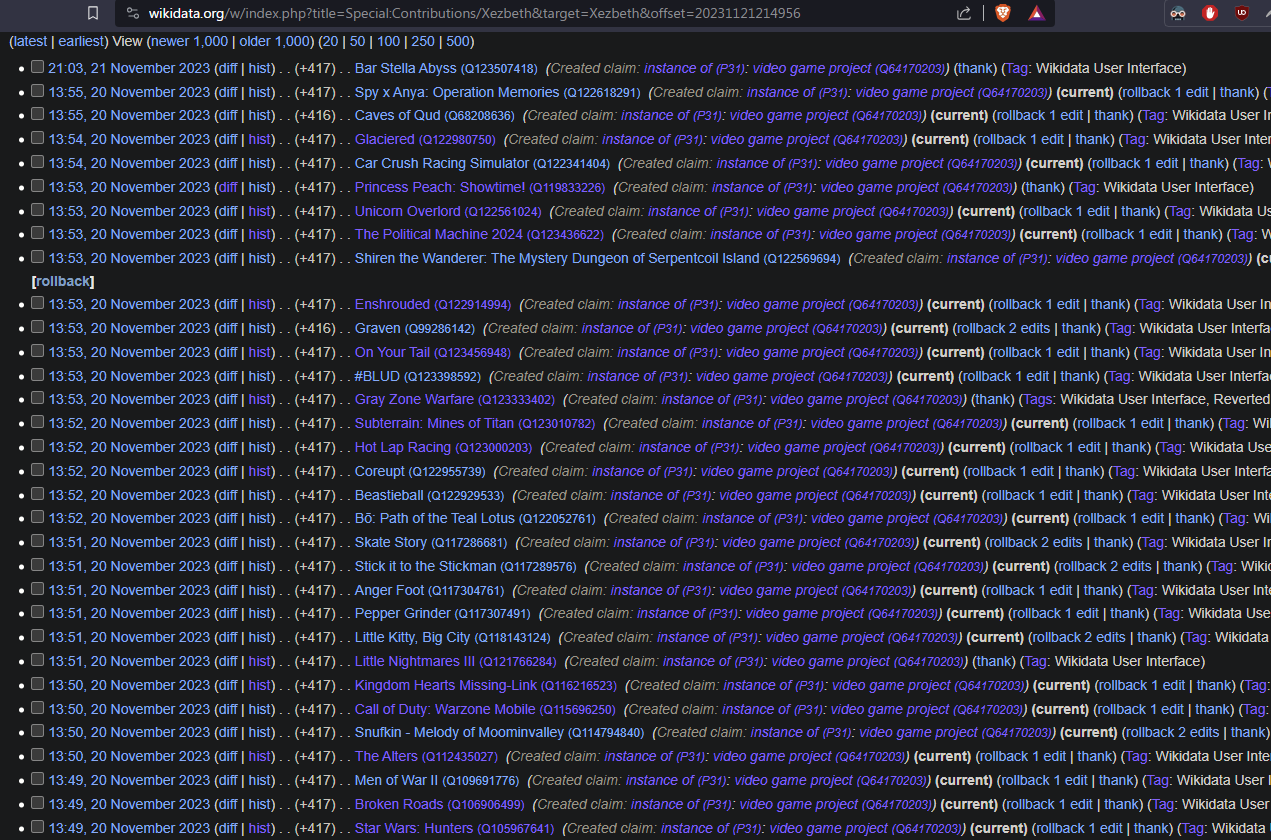Open the Brave Shields lion icon

pos(1003,13)
